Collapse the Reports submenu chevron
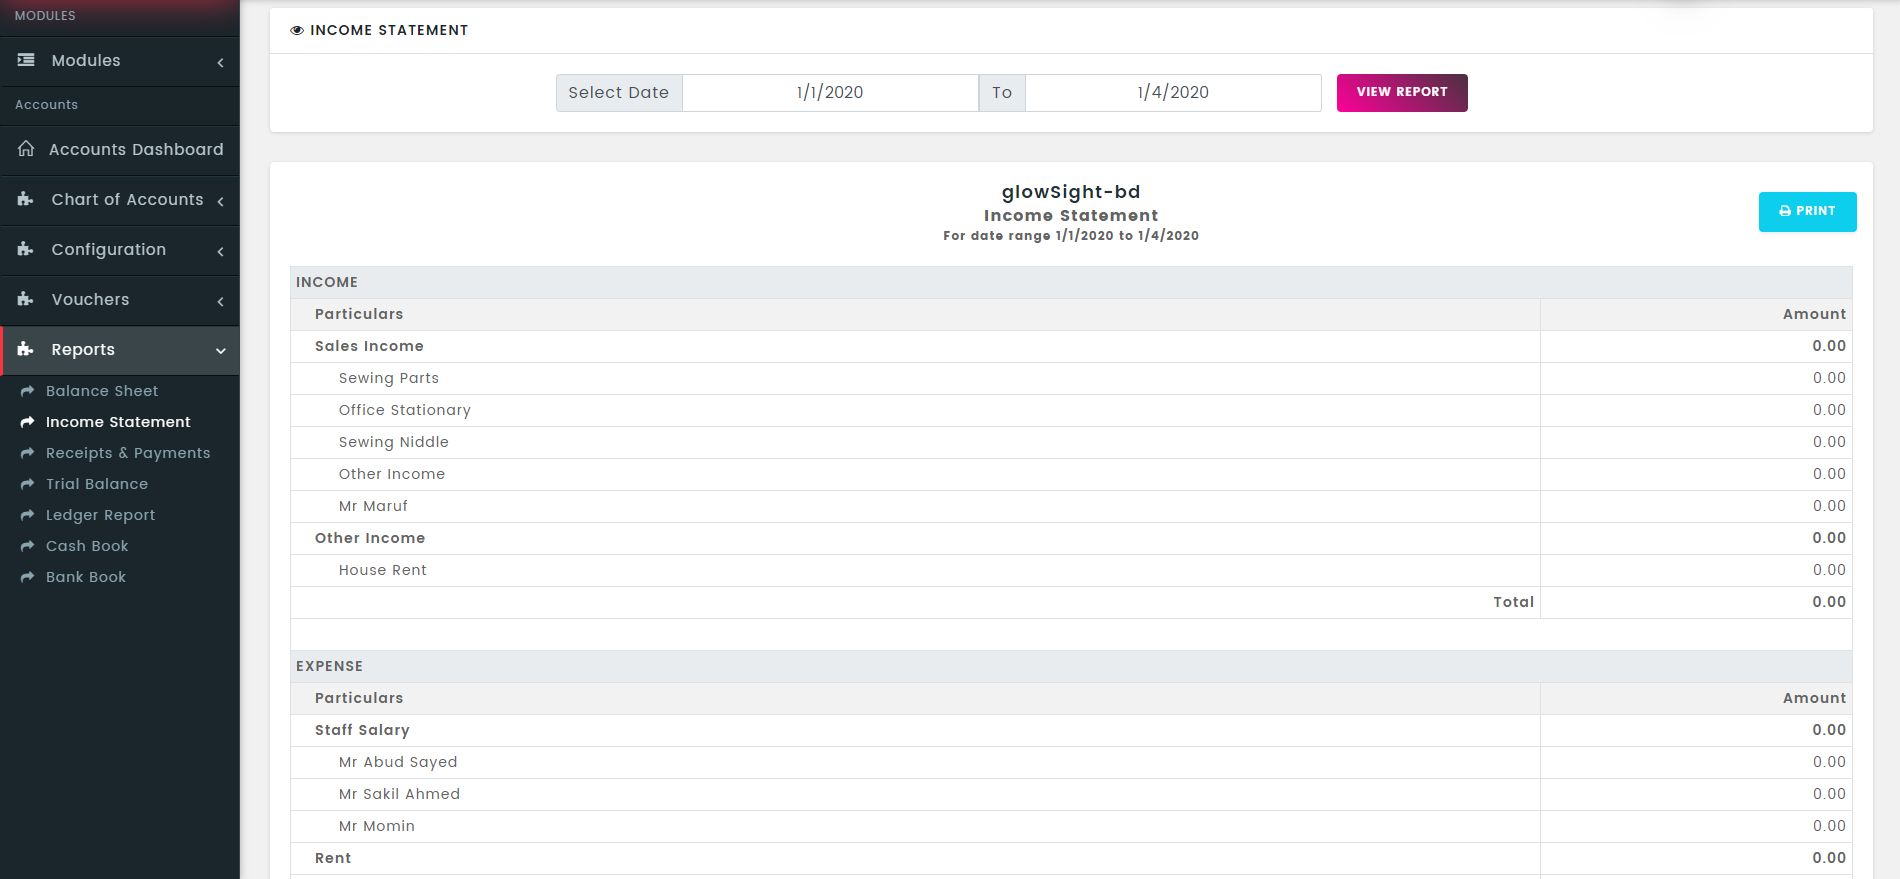 tap(221, 351)
